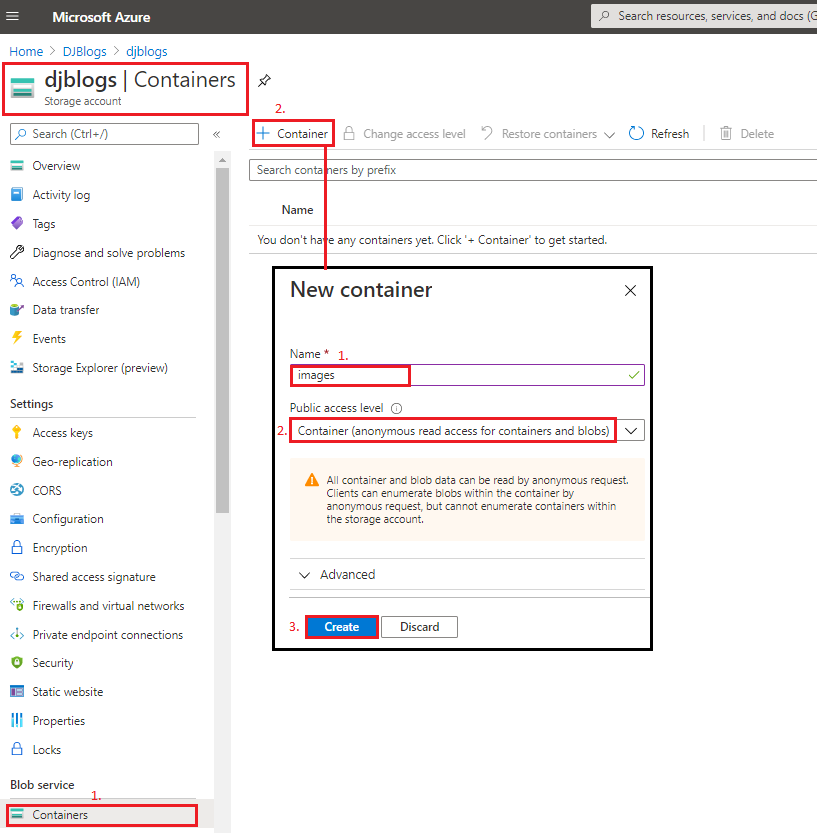This screenshot has height=833, width=817.
Task: Click the DJBlogs breadcrumb link
Action: point(84,52)
